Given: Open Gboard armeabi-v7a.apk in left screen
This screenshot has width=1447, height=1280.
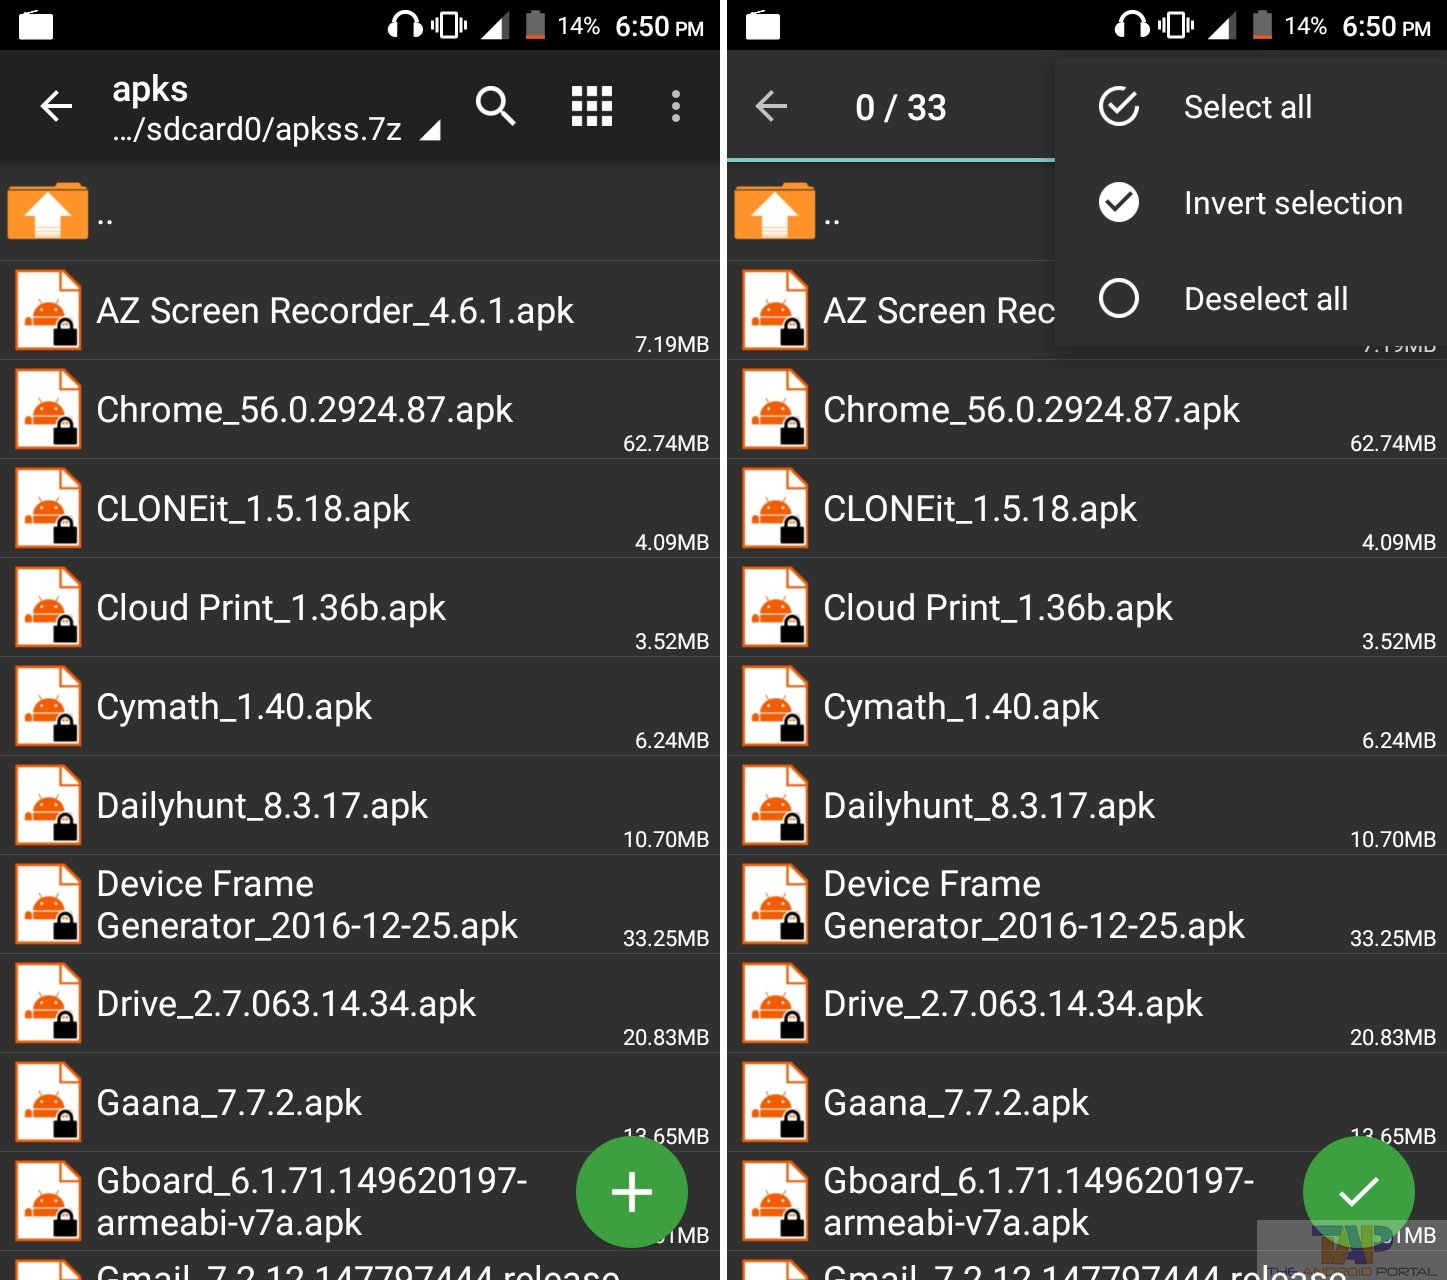Looking at the screenshot, I should tap(360, 1201).
